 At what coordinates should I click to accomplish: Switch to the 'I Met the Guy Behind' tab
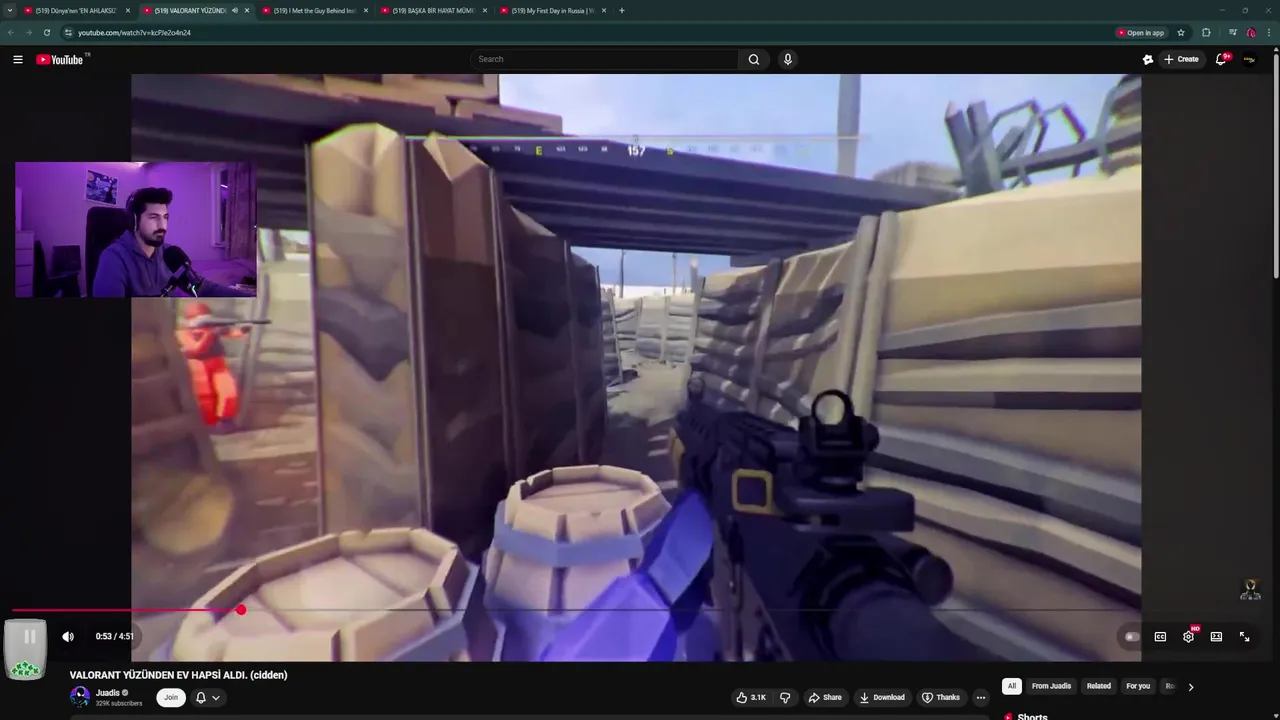coord(314,10)
